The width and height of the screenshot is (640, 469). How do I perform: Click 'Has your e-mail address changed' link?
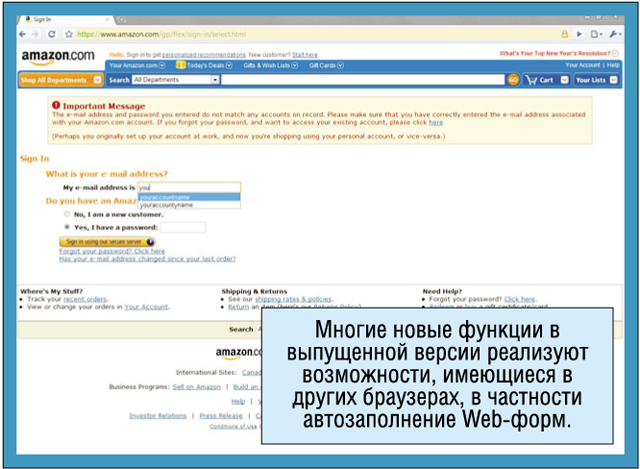click(x=147, y=259)
